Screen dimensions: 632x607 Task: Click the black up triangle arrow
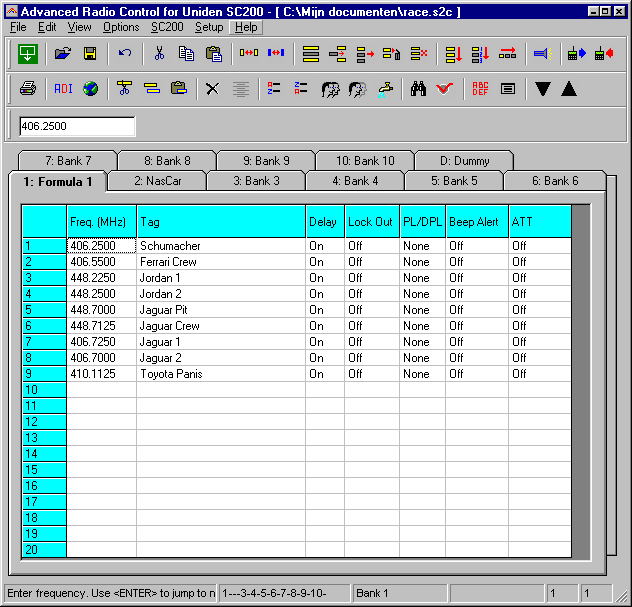(x=569, y=88)
